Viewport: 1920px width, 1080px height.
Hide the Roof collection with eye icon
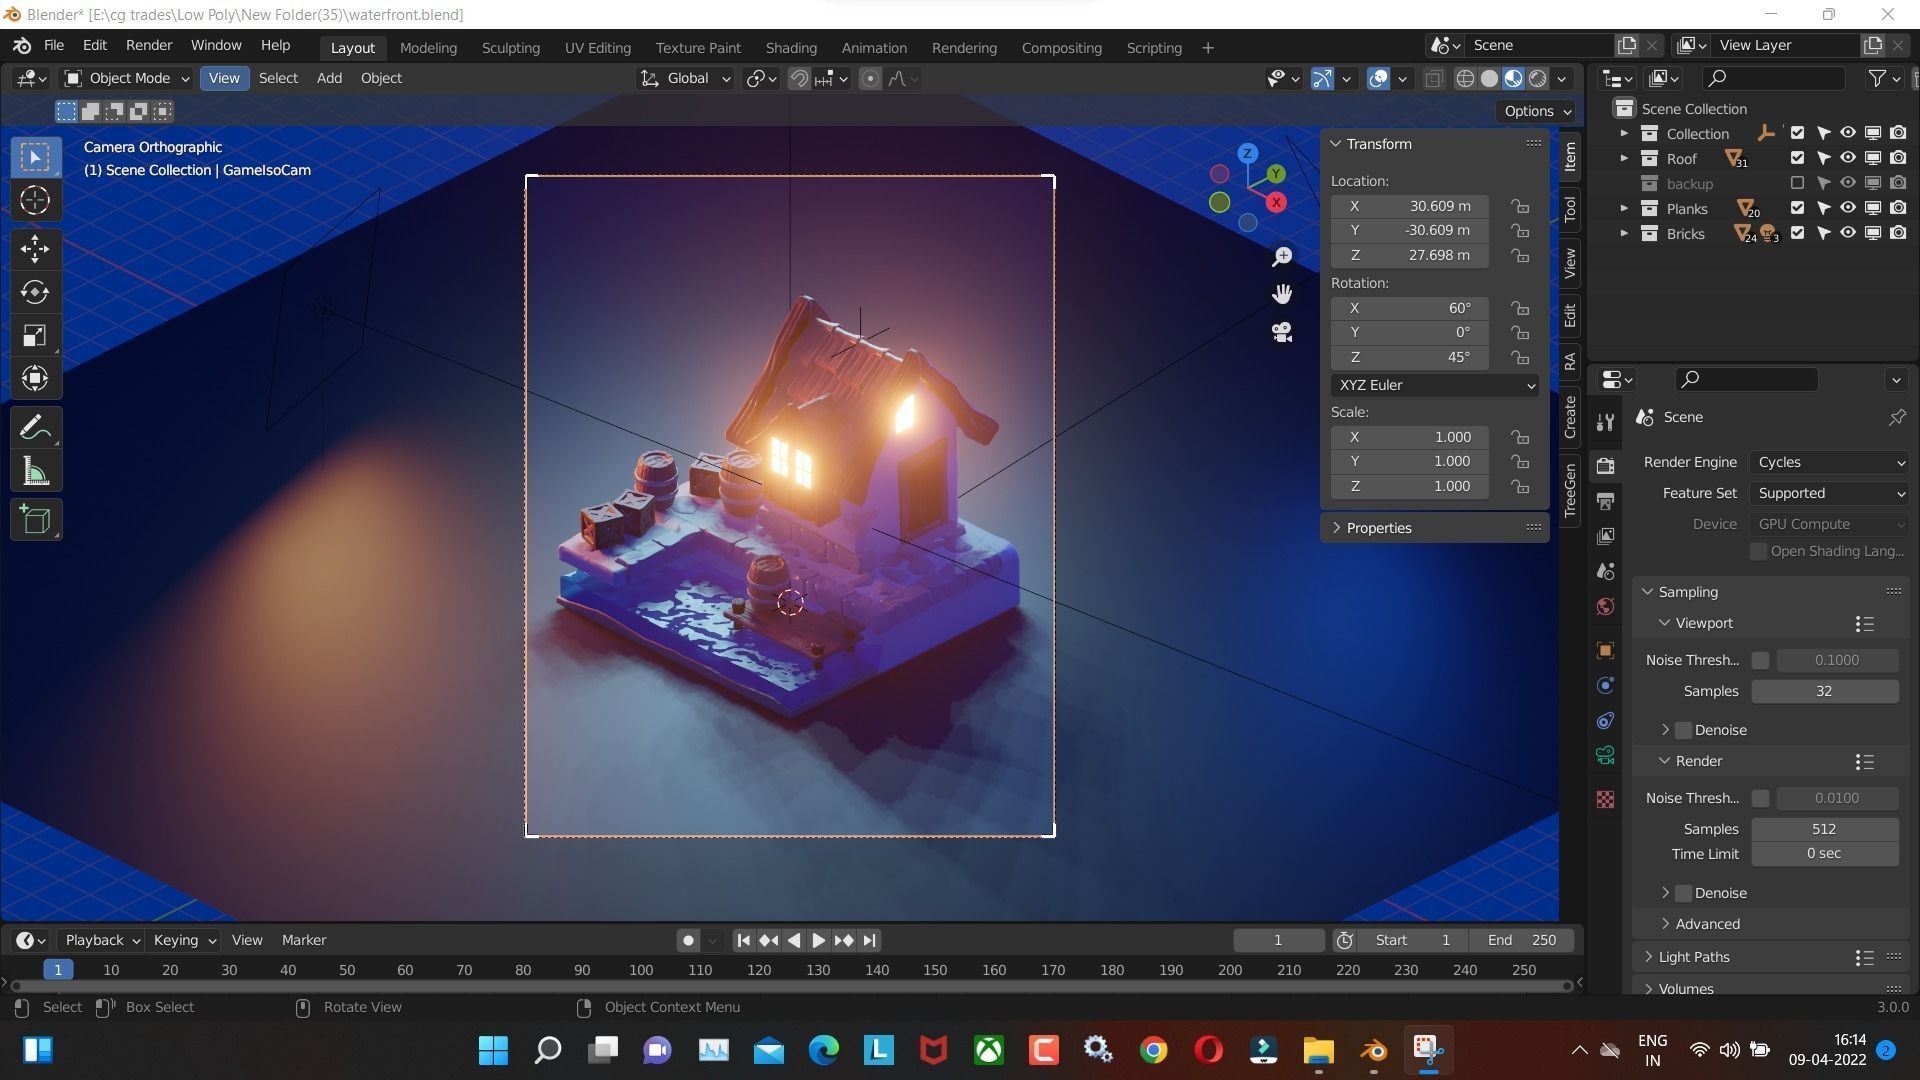[1848, 158]
